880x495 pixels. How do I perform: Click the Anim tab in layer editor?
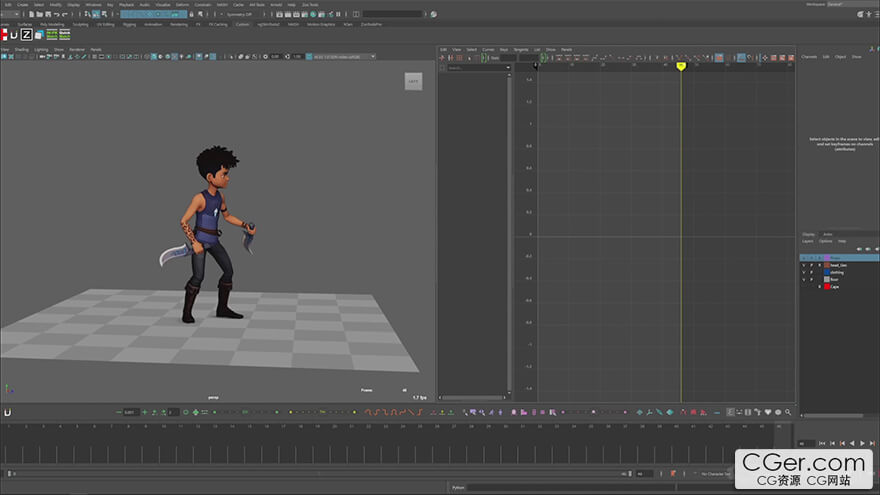tap(827, 234)
